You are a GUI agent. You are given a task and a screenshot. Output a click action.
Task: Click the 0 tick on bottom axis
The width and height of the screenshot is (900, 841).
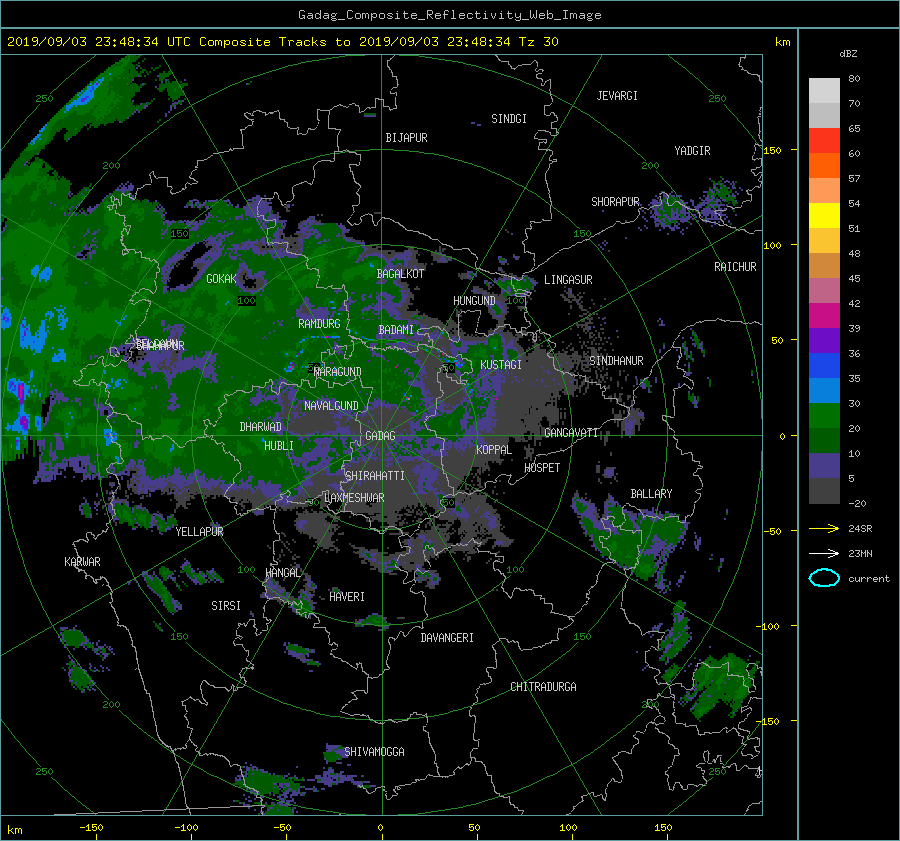(380, 828)
